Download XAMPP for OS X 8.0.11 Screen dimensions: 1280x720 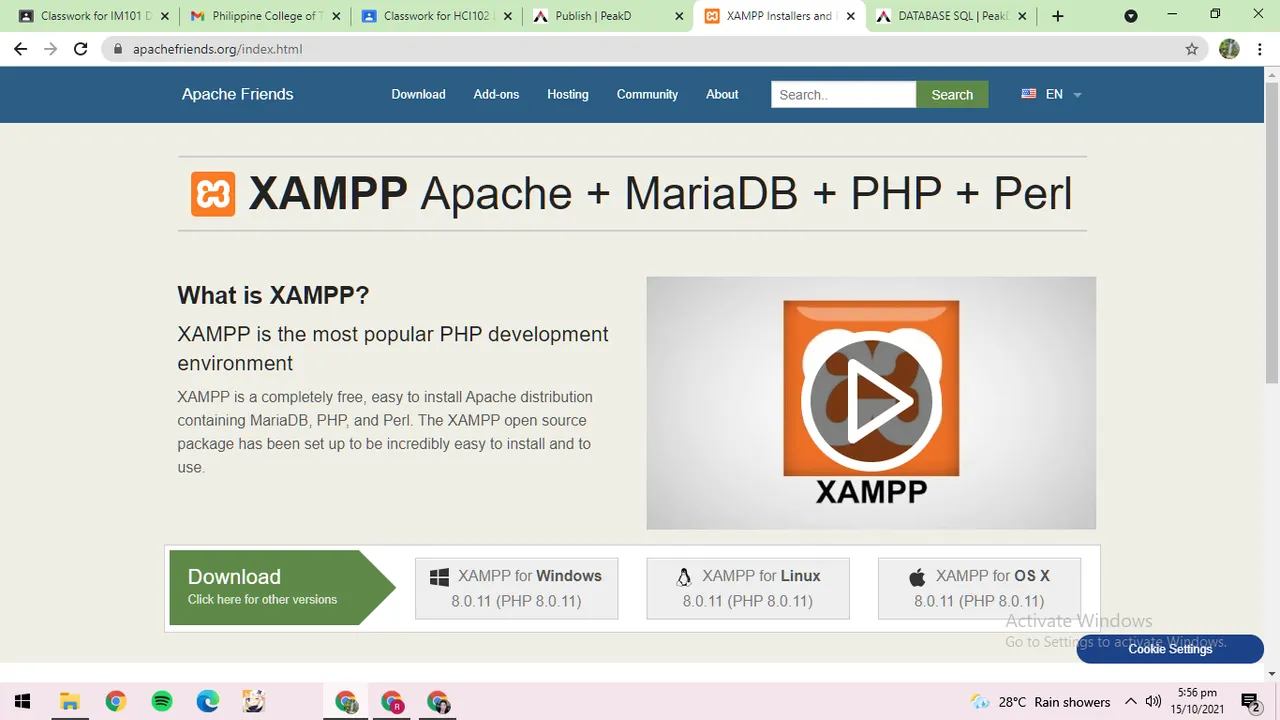(979, 588)
